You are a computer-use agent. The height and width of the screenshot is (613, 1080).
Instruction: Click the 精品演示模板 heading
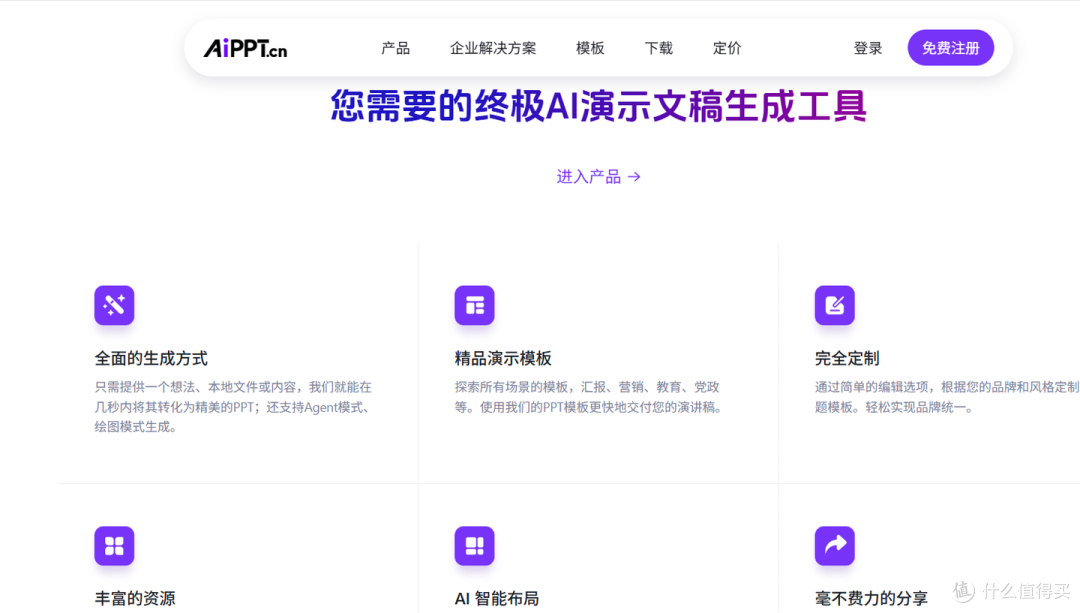click(x=503, y=358)
